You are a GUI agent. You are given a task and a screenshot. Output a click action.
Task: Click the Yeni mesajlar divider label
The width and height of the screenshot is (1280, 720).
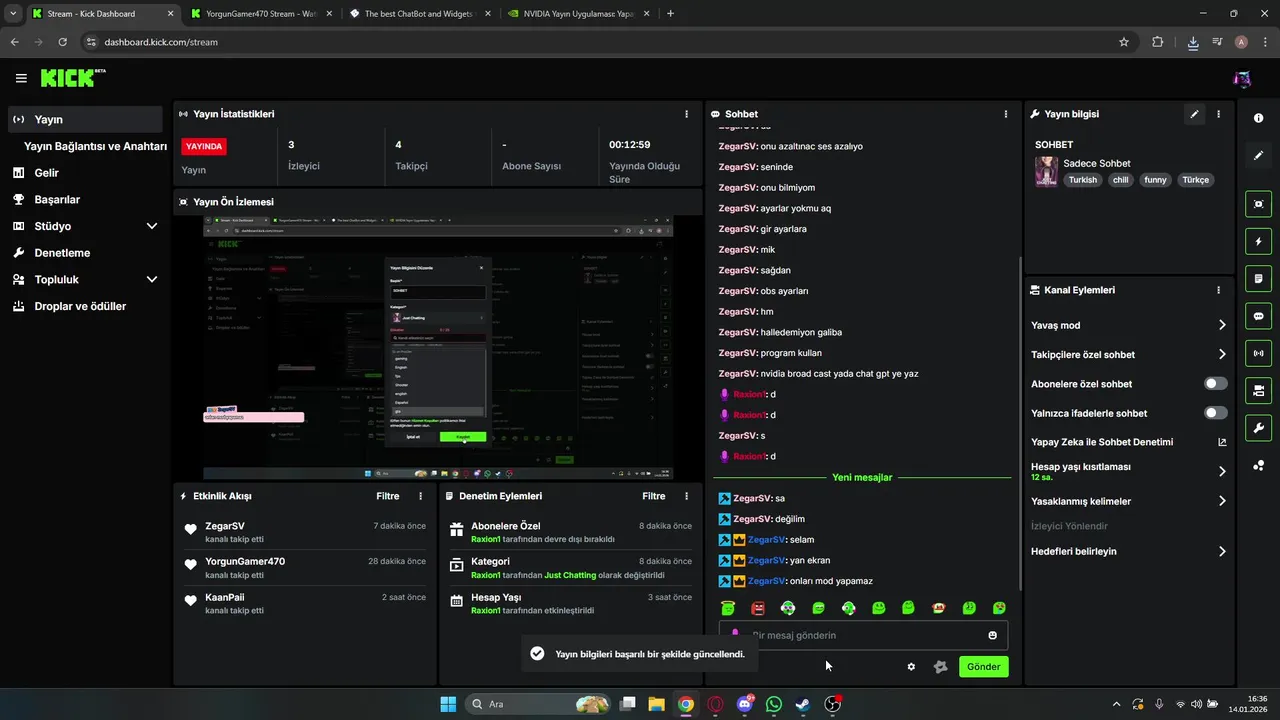[862, 478]
